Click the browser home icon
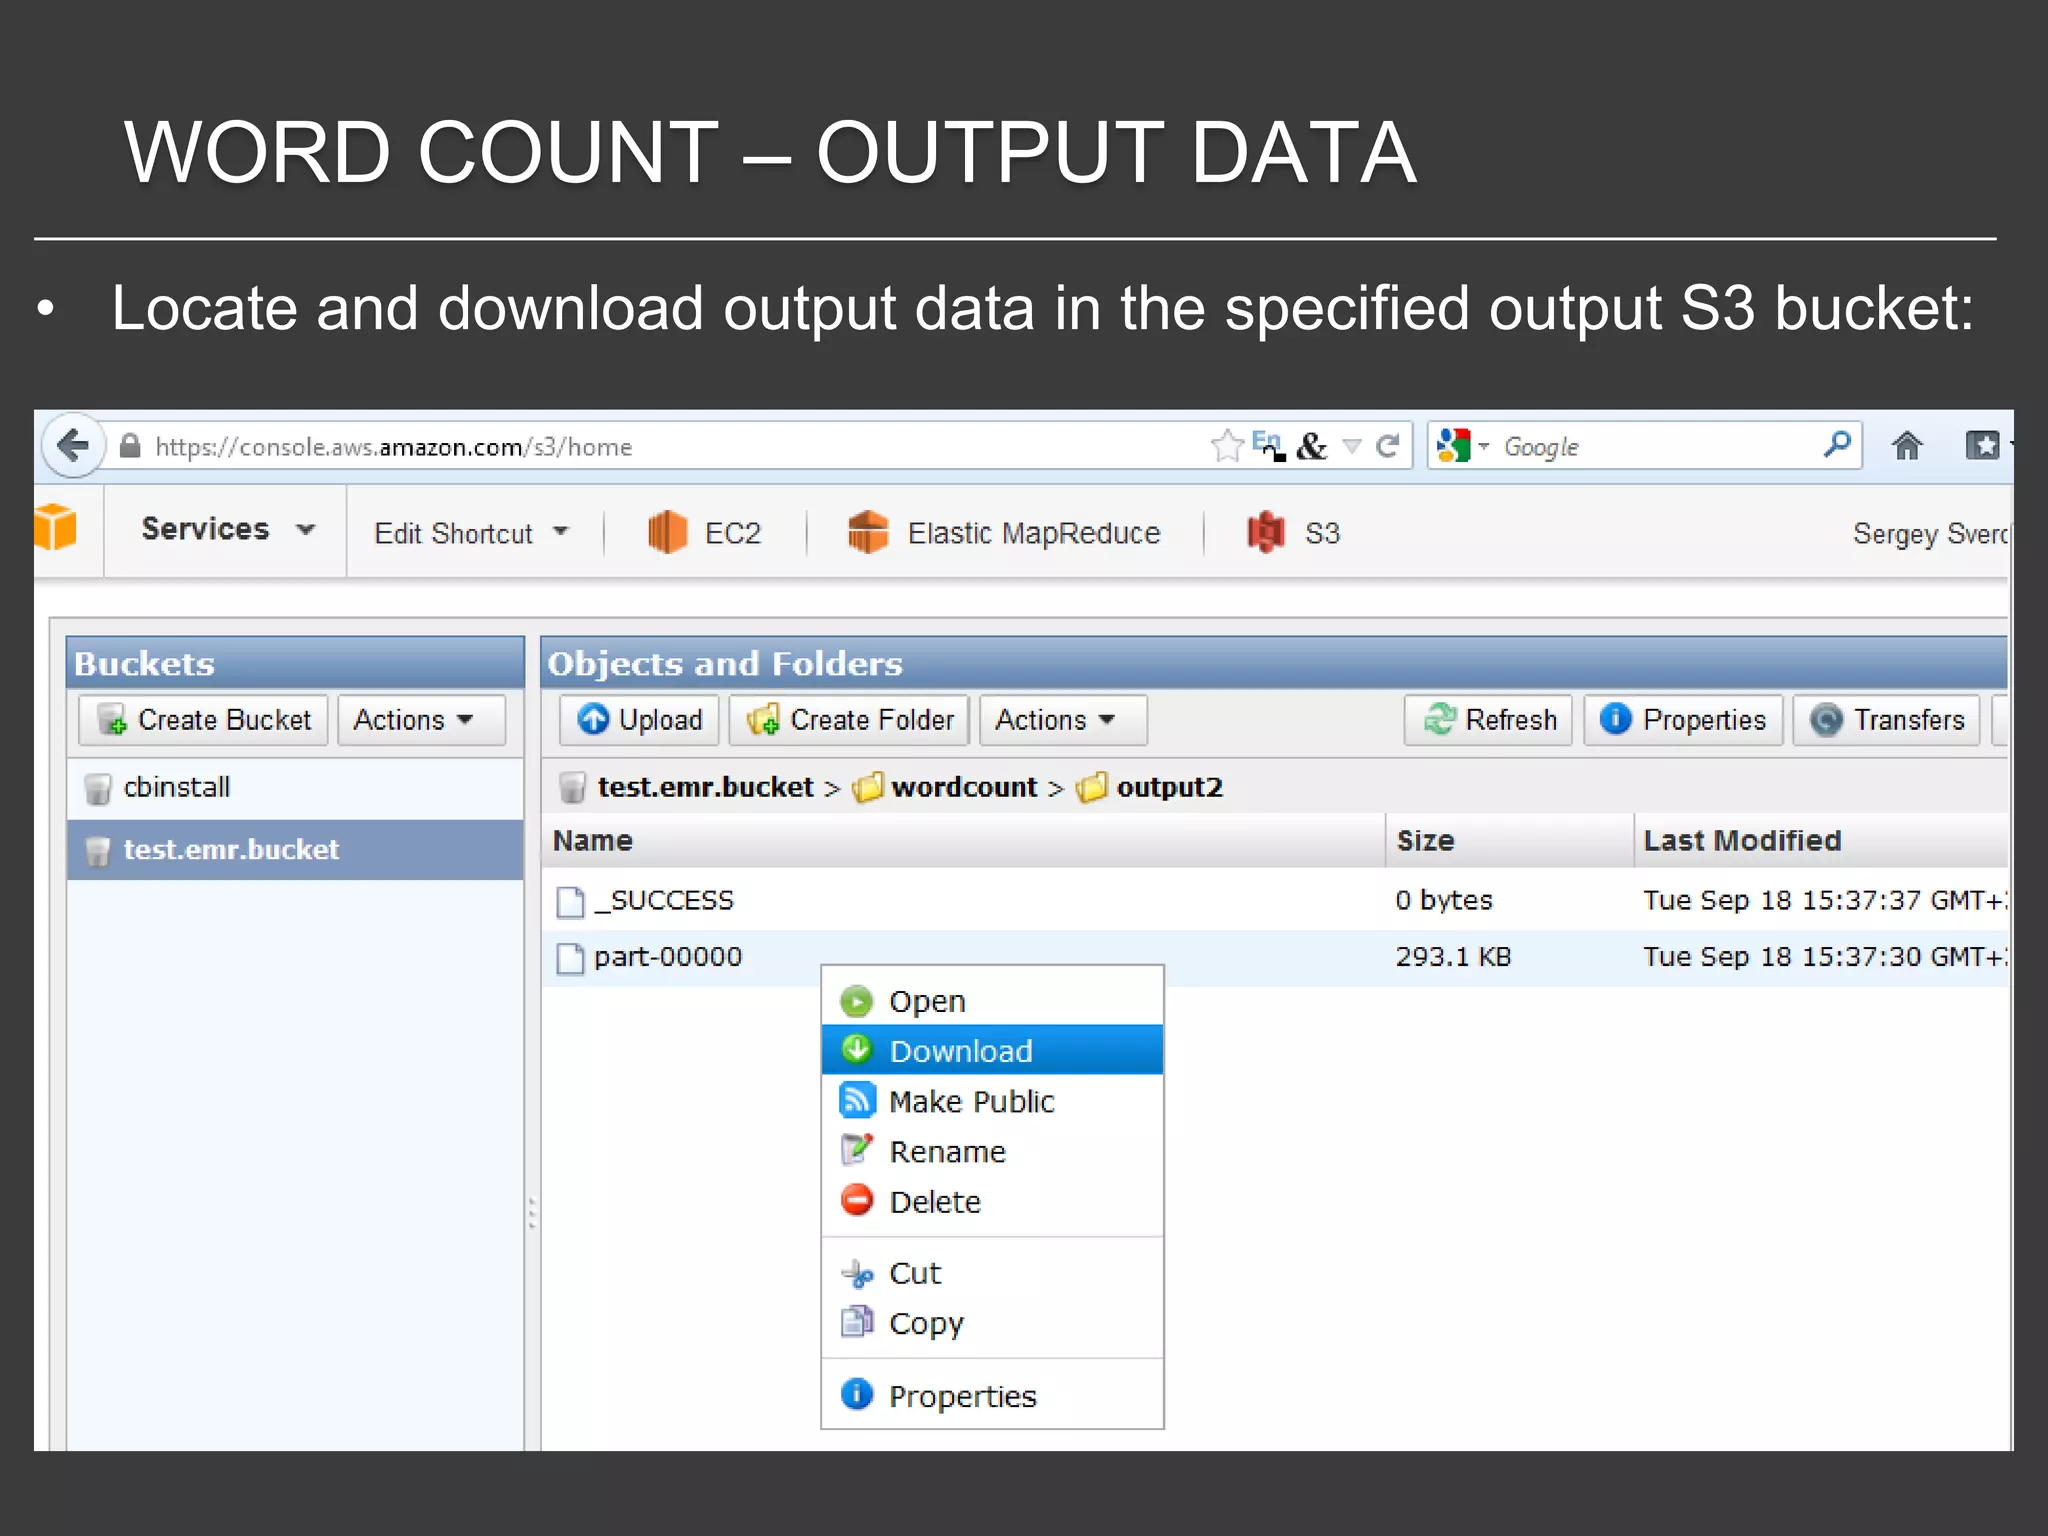The image size is (2048, 1536). [x=1907, y=446]
